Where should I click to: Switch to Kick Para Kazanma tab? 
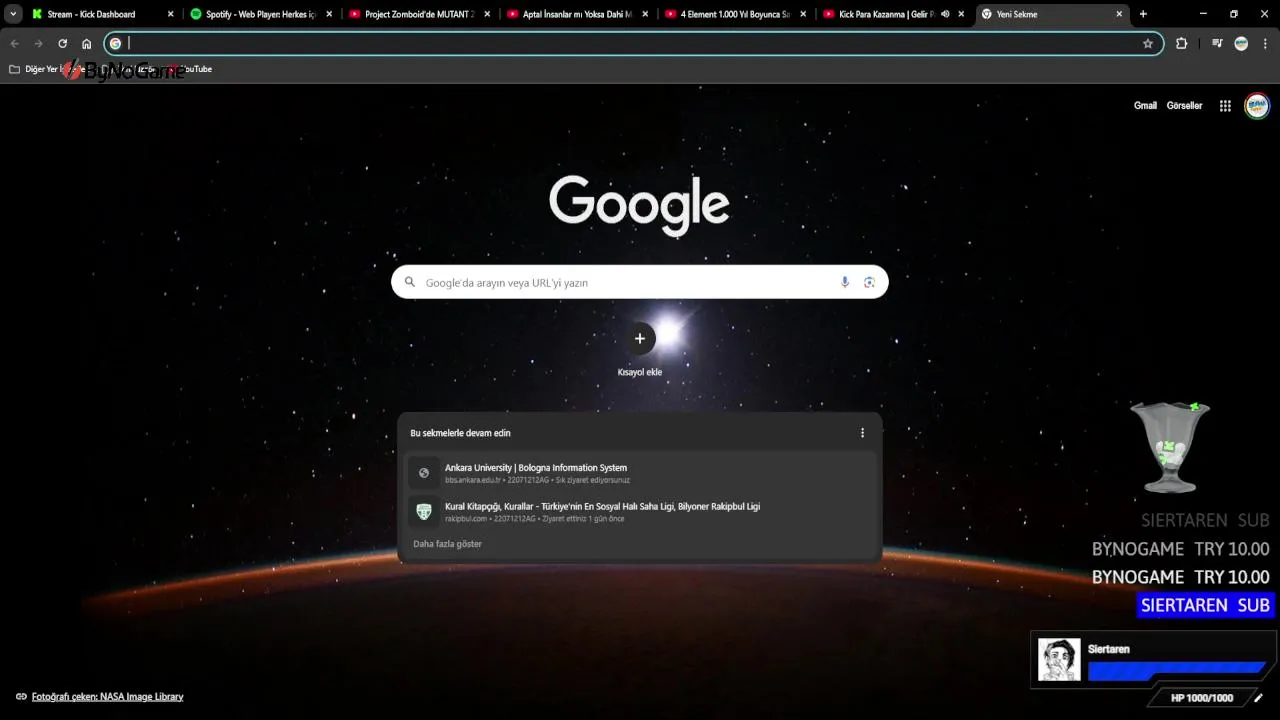[893, 14]
